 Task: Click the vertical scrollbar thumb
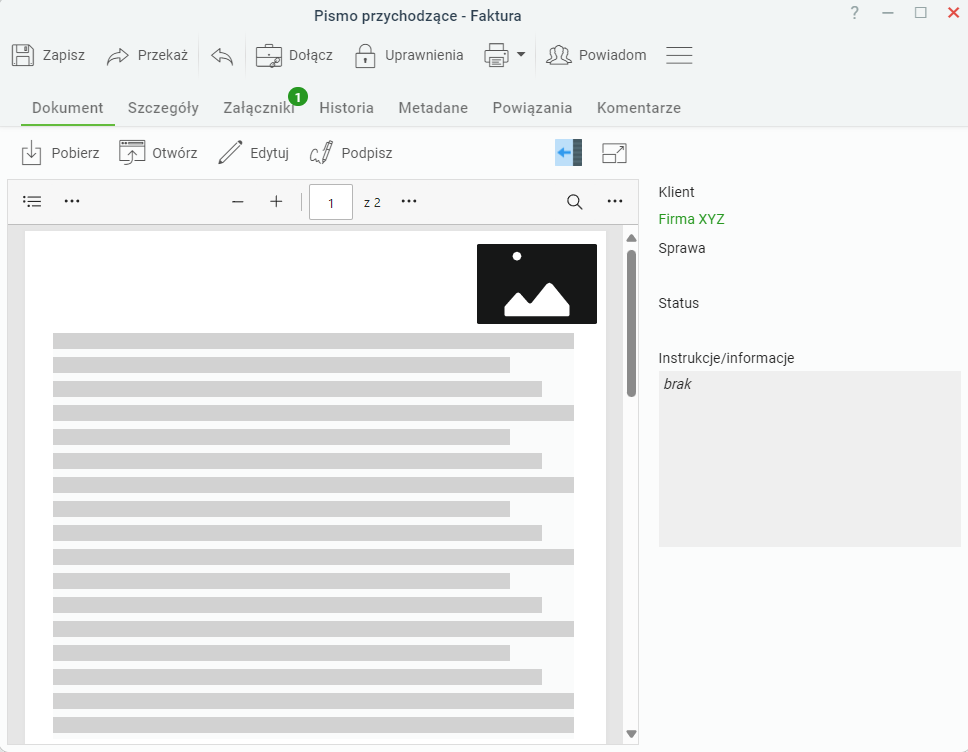631,324
